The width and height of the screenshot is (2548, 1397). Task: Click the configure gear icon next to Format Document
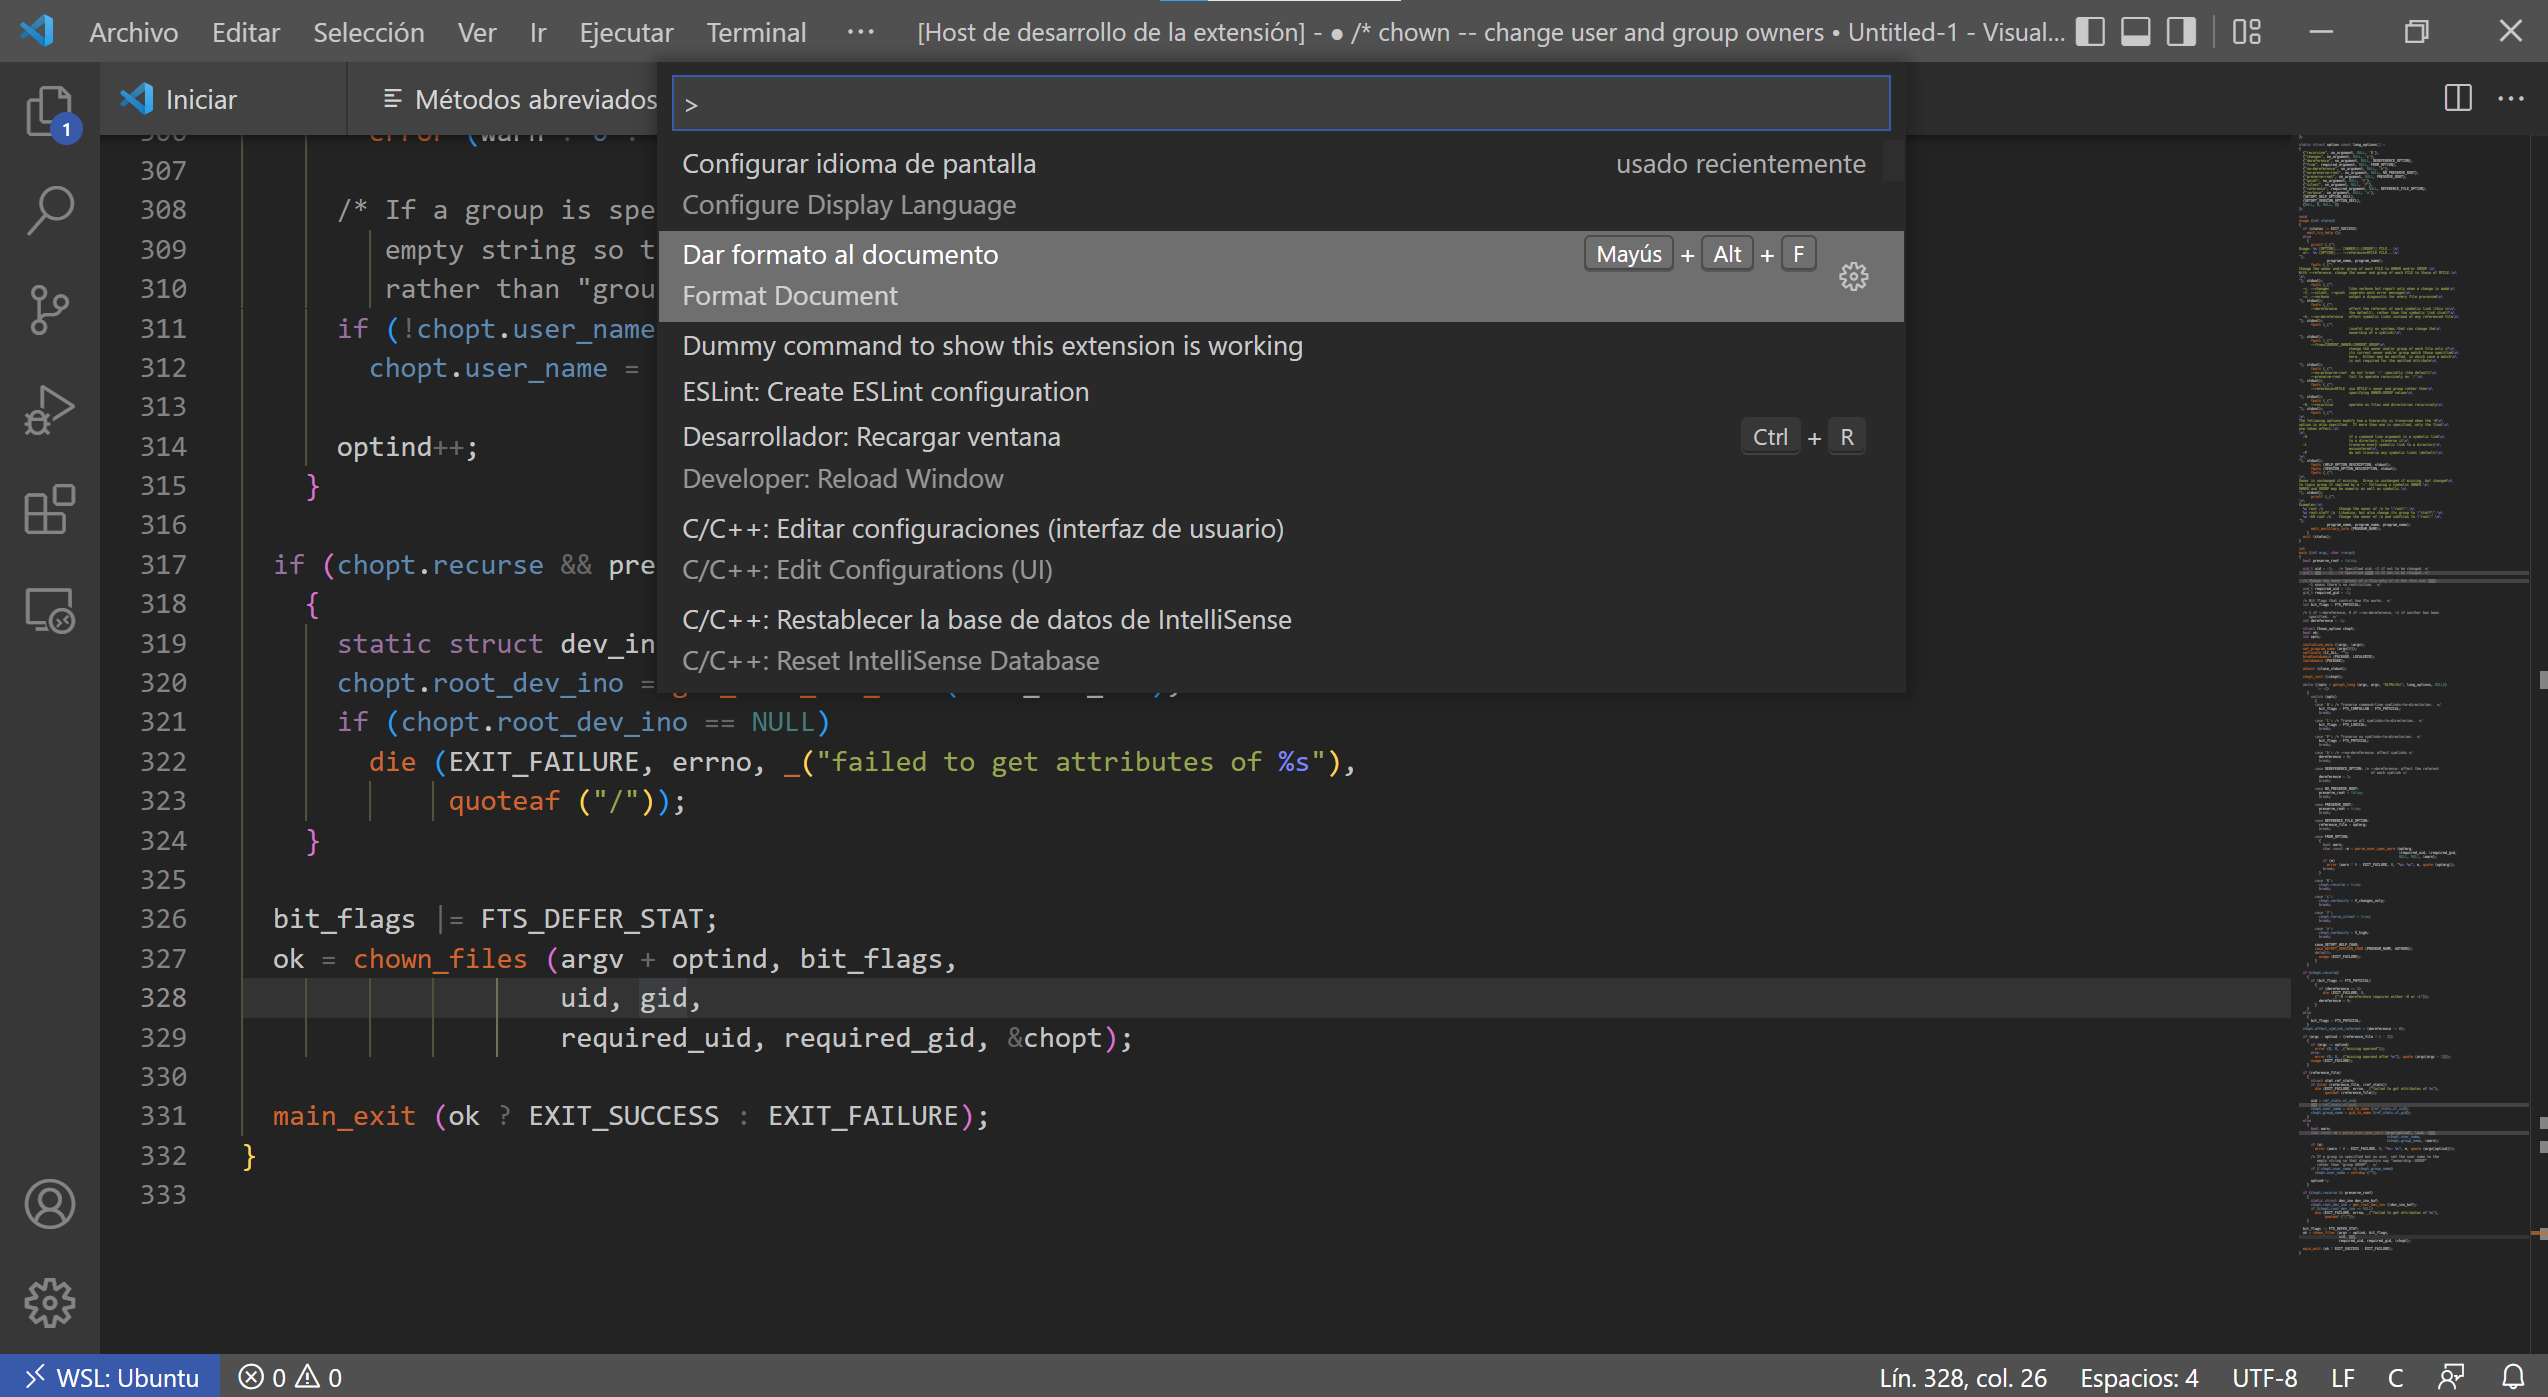(1855, 275)
